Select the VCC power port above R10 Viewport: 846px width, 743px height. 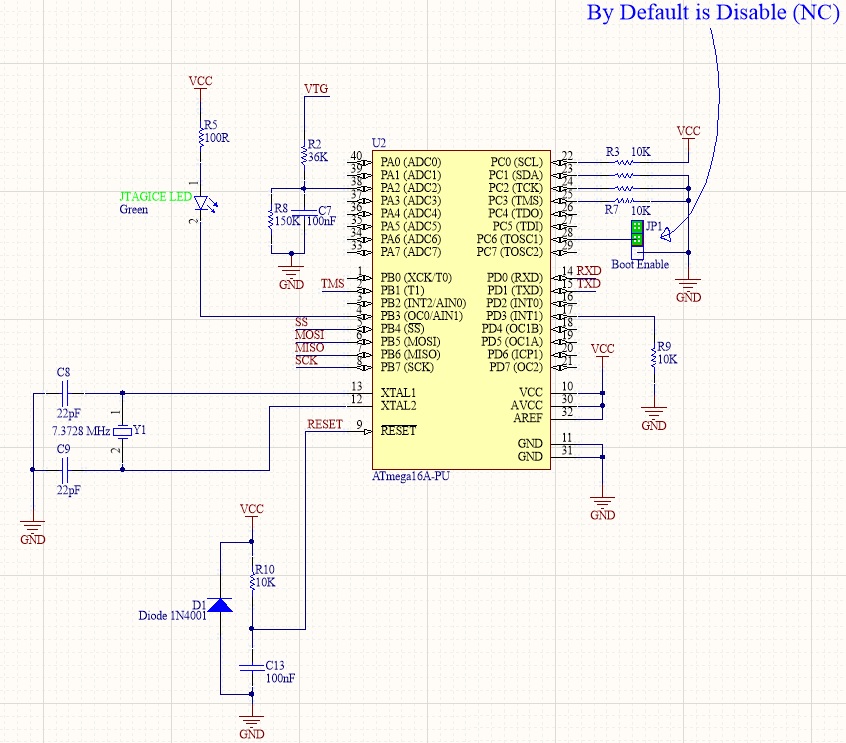(251, 510)
